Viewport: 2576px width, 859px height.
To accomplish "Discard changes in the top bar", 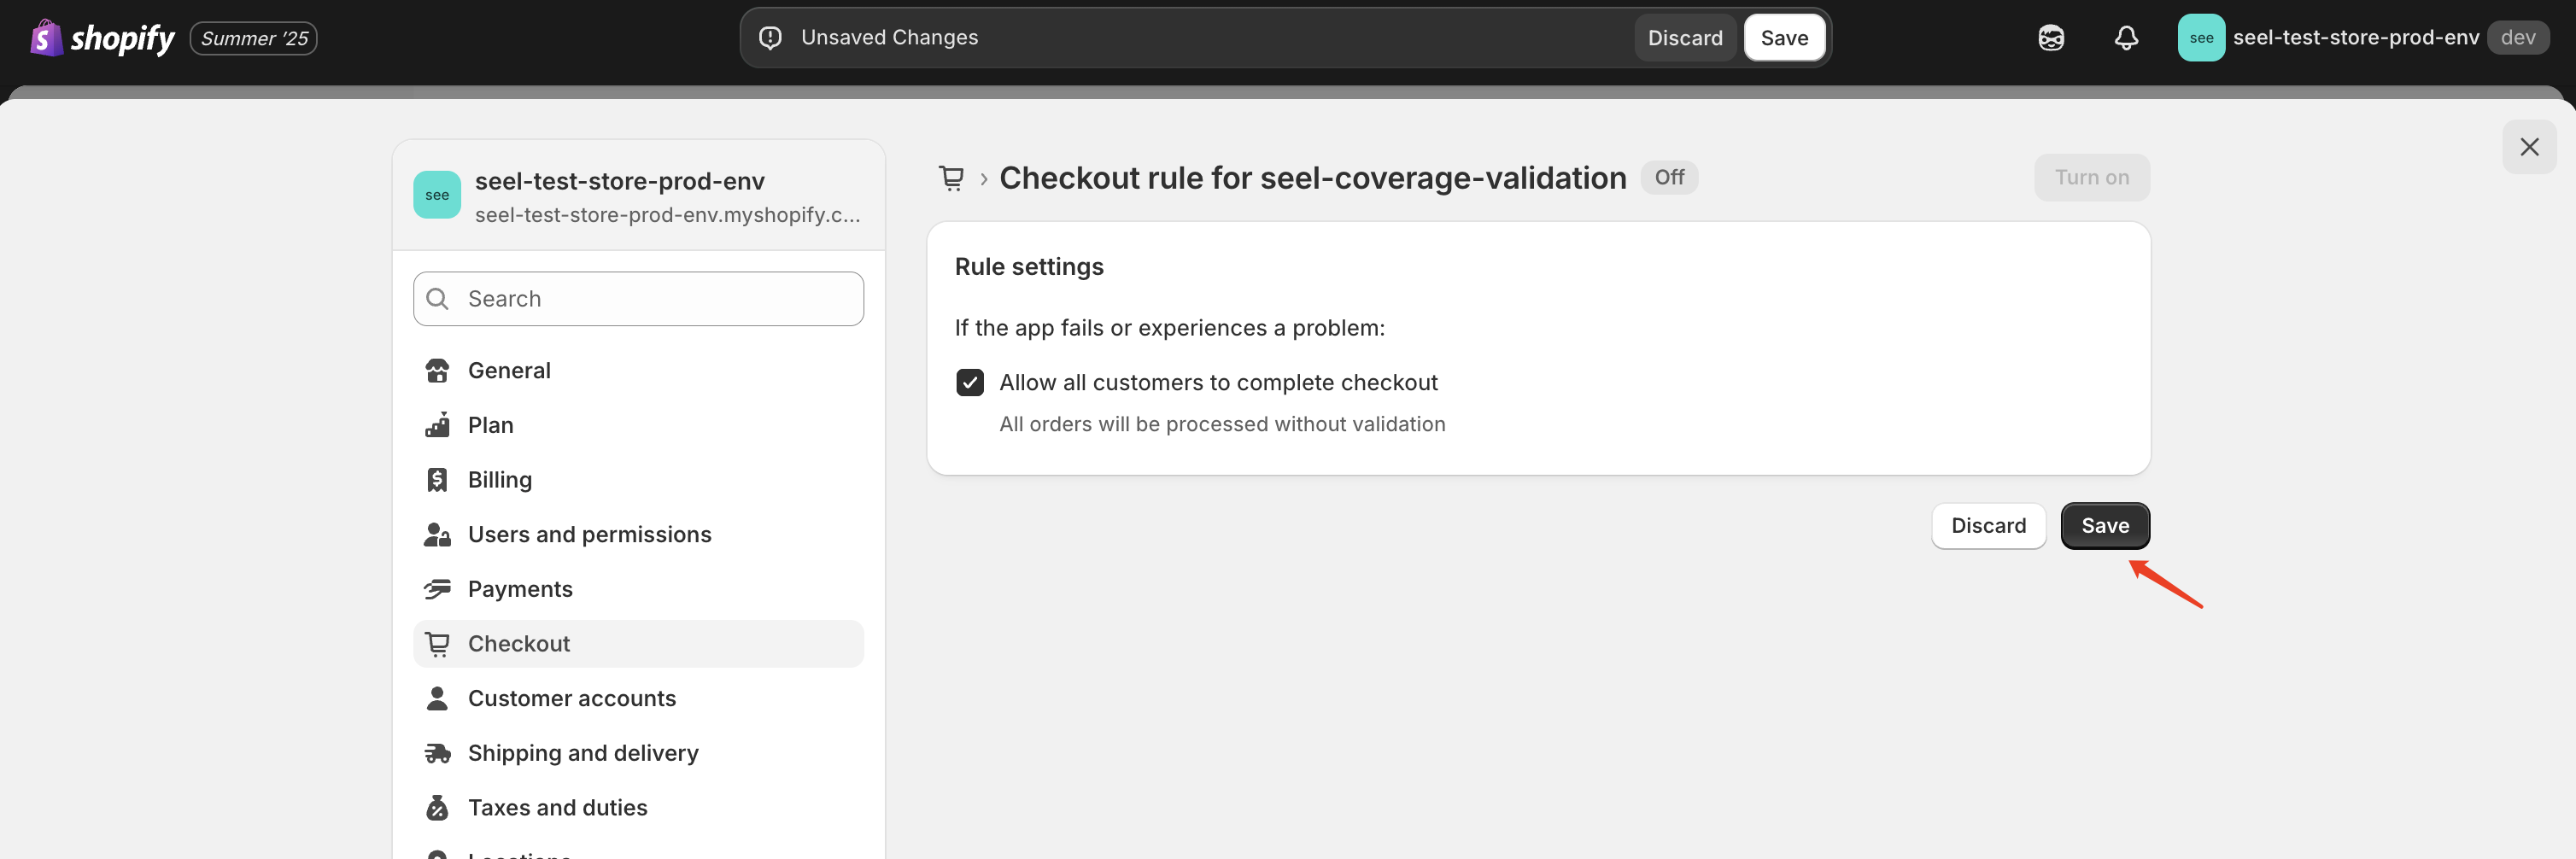I will click(x=1684, y=38).
